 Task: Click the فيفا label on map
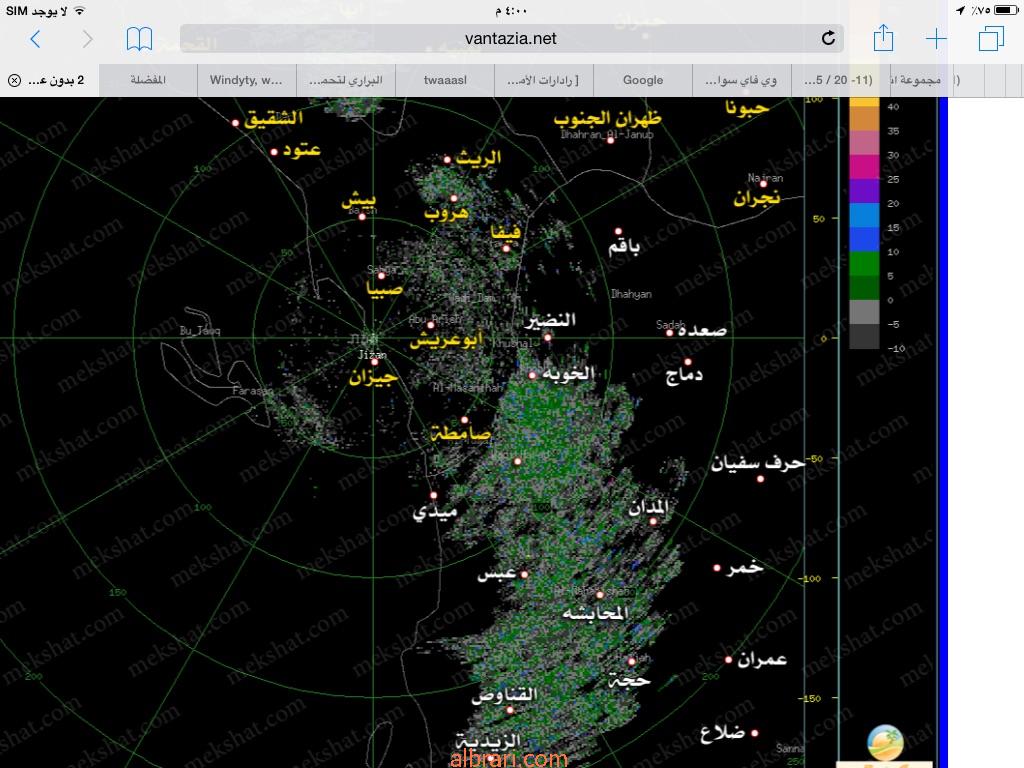pos(506,232)
